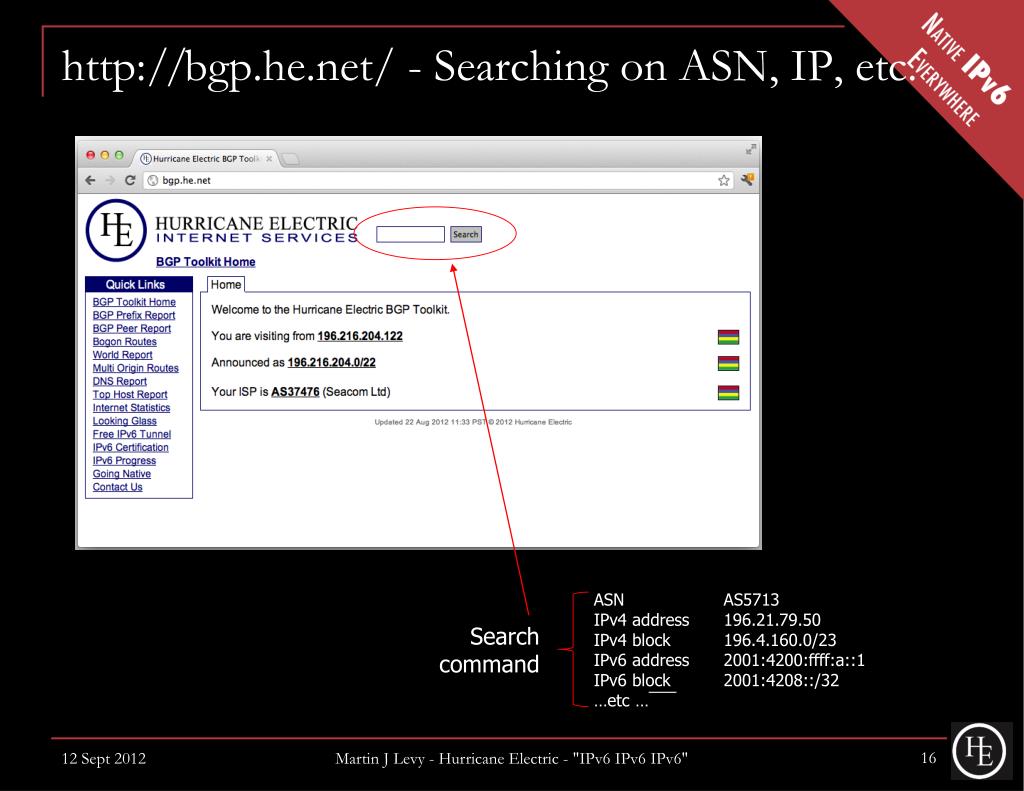
Task: Click the 2001:4208::/32 example block
Action: (781, 681)
